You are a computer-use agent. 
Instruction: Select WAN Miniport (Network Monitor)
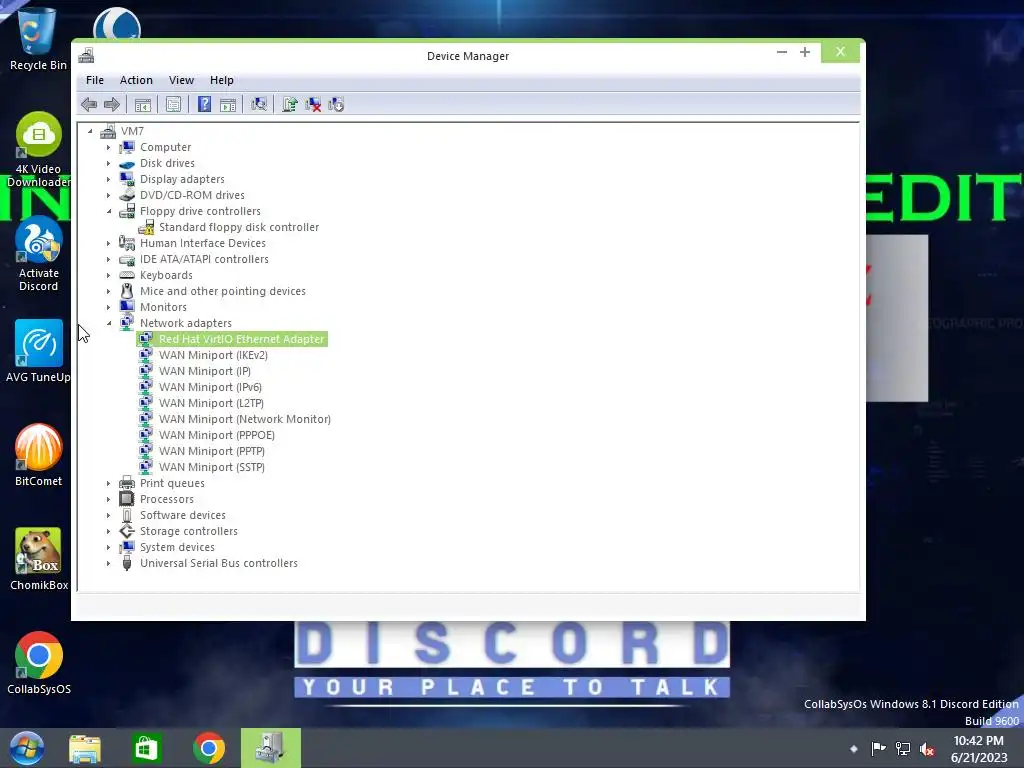(245, 419)
